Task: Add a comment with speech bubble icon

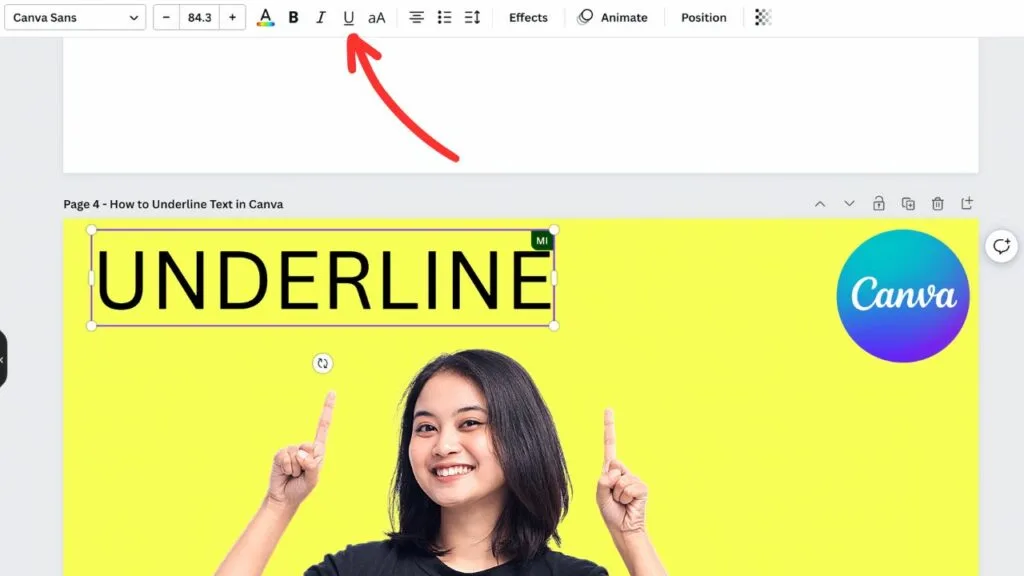Action: click(x=1001, y=246)
